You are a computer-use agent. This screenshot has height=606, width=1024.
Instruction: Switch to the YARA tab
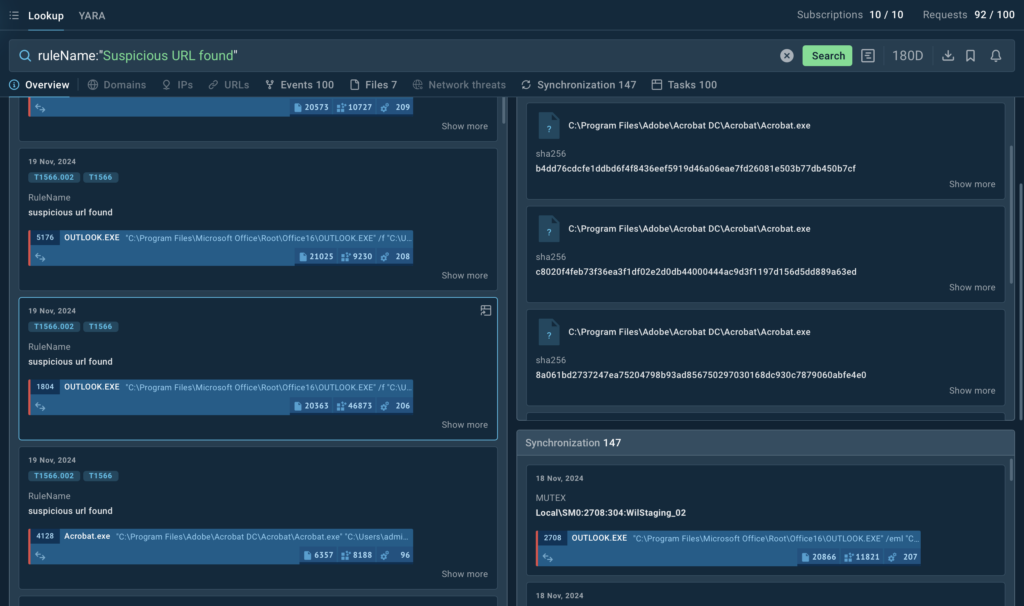[91, 16]
